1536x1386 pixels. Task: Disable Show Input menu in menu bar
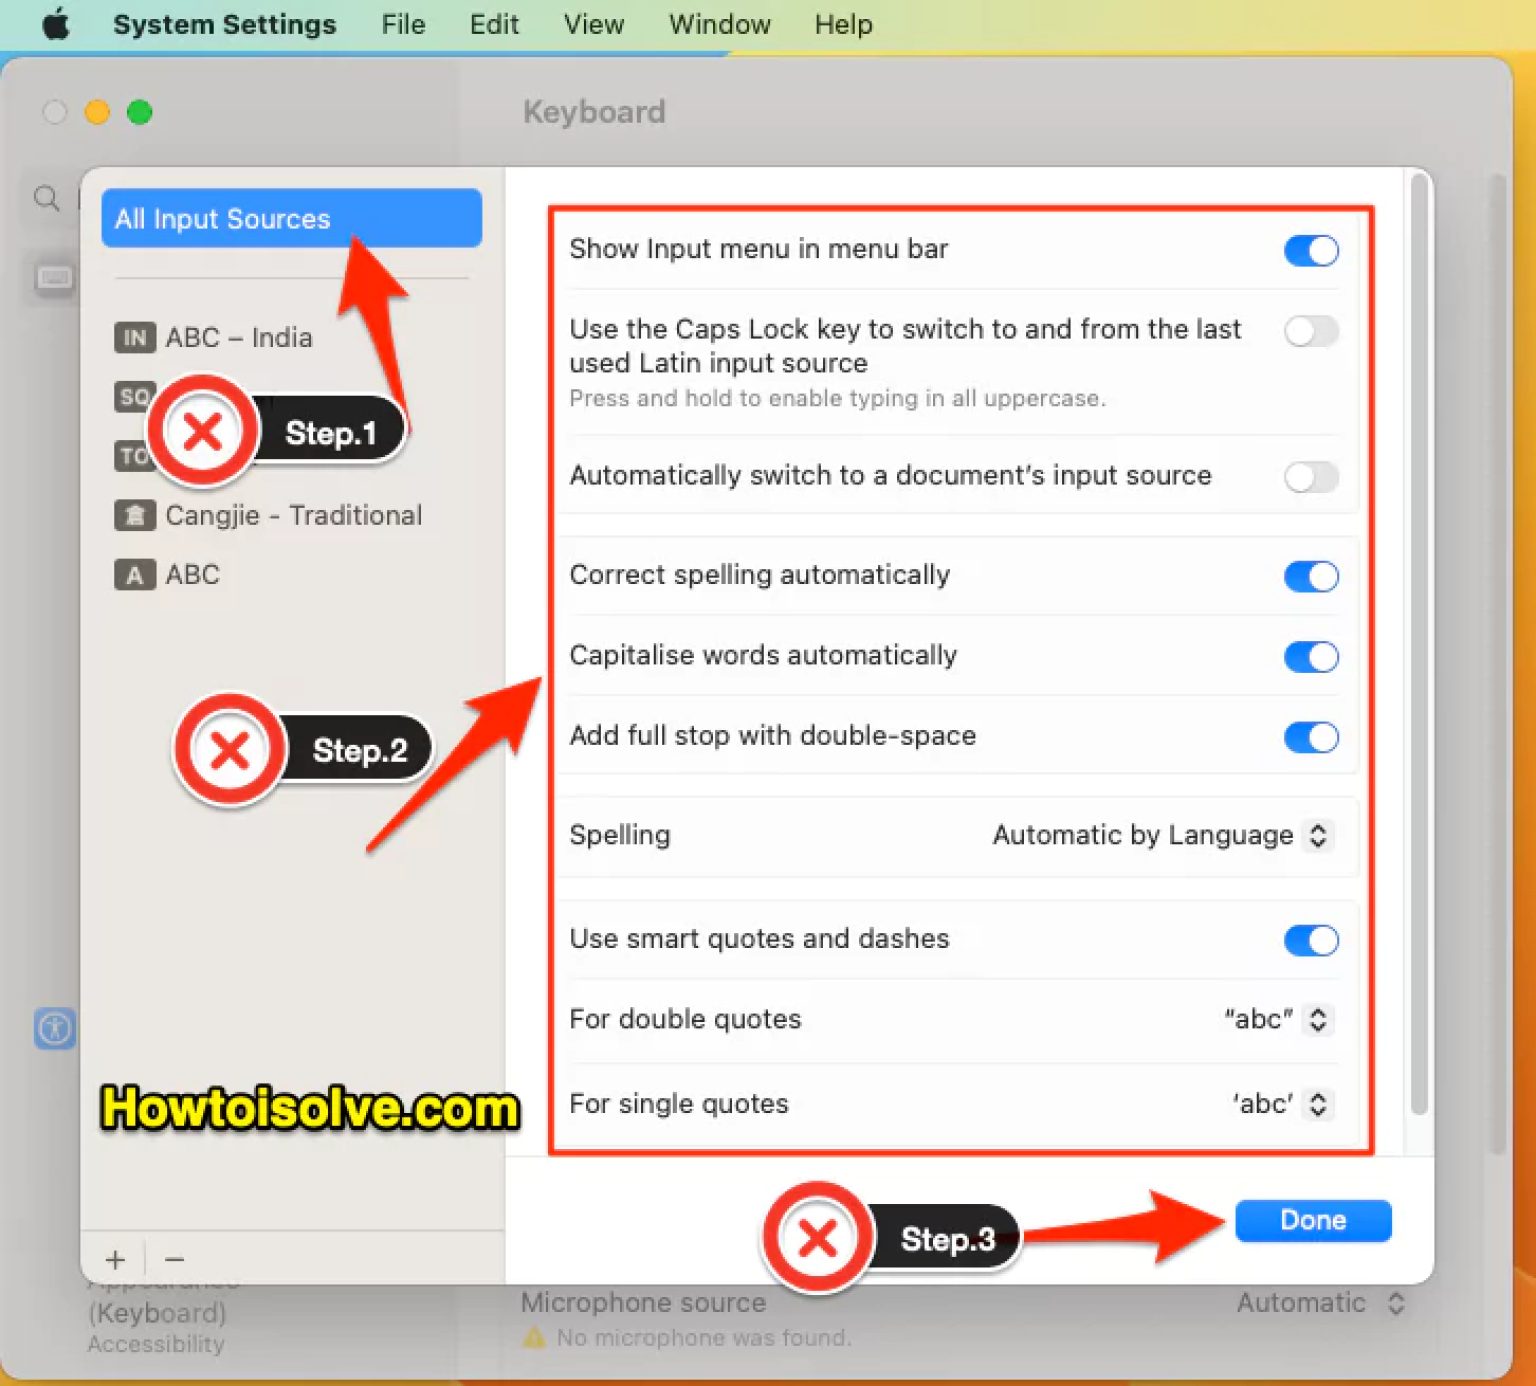(x=1311, y=250)
